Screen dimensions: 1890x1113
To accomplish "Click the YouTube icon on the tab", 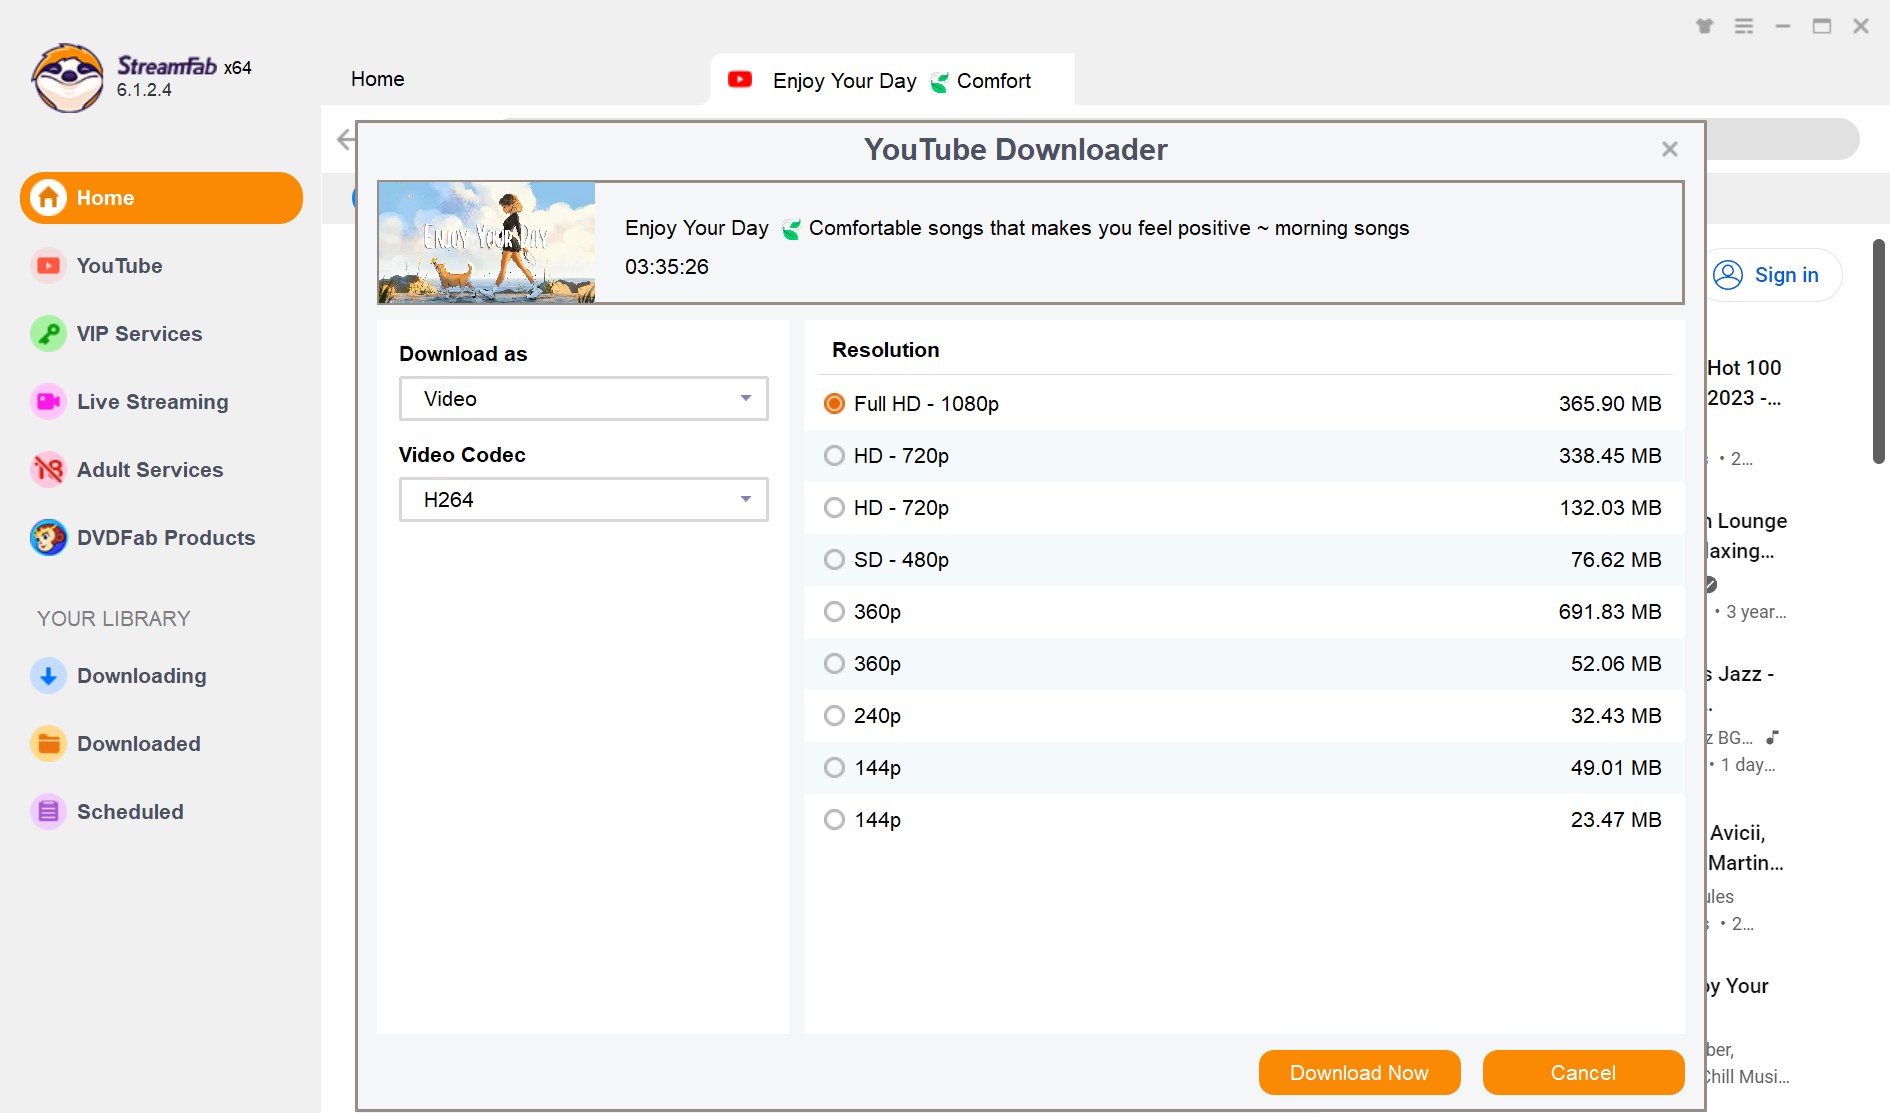I will click(740, 80).
